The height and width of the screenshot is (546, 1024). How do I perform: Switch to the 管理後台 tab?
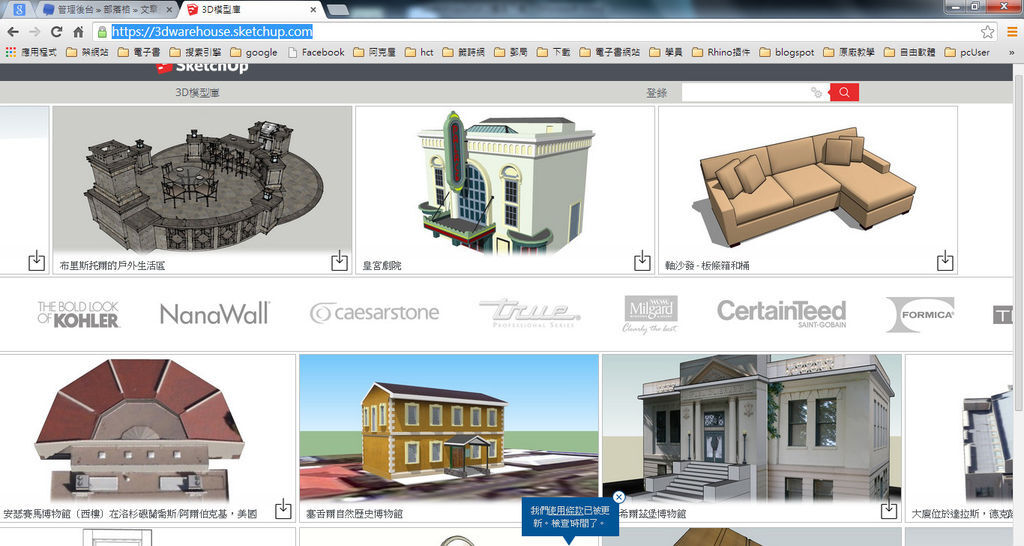[106, 9]
